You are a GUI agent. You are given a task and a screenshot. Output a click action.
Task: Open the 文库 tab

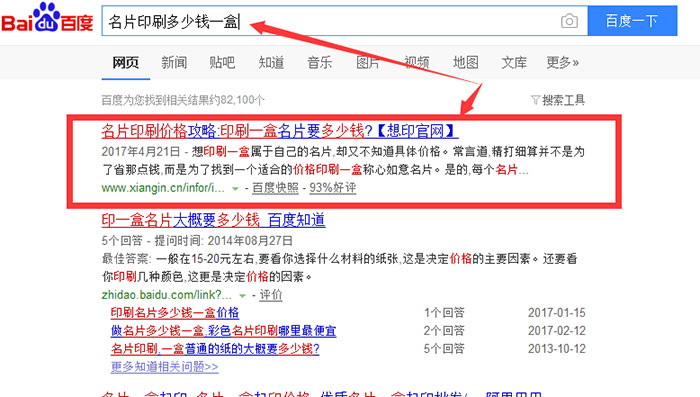pyautogui.click(x=514, y=62)
